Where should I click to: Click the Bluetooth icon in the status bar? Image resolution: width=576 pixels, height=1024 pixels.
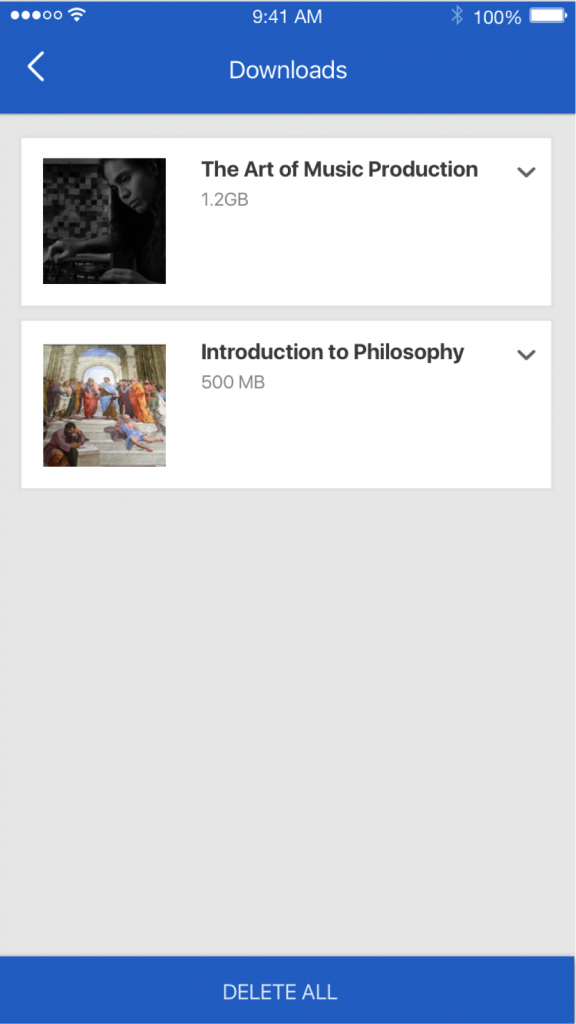(457, 15)
